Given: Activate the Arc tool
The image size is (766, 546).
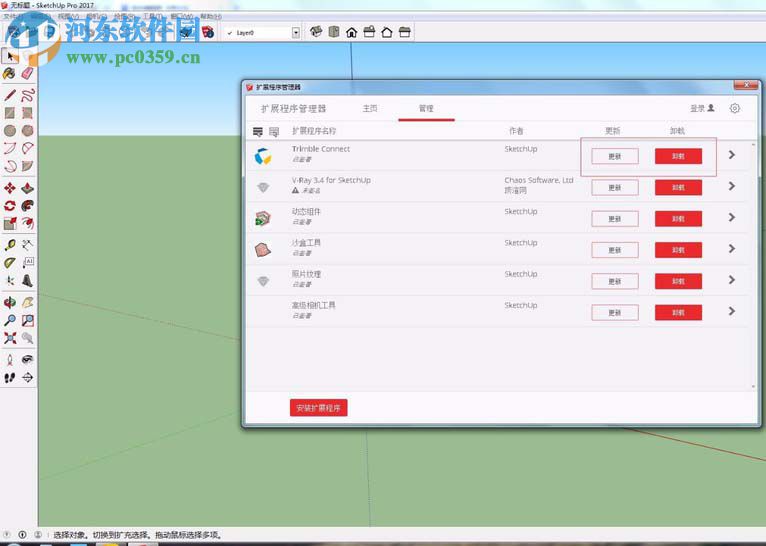Looking at the screenshot, I should pos(10,148).
